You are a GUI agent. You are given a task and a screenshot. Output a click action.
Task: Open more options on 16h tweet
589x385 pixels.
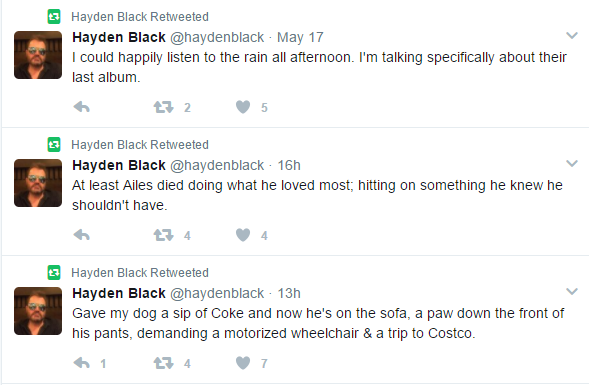point(572,164)
